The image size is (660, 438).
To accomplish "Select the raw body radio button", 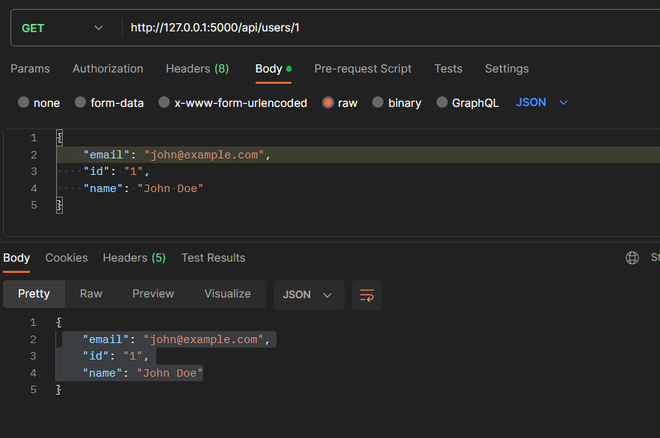I will click(328, 103).
